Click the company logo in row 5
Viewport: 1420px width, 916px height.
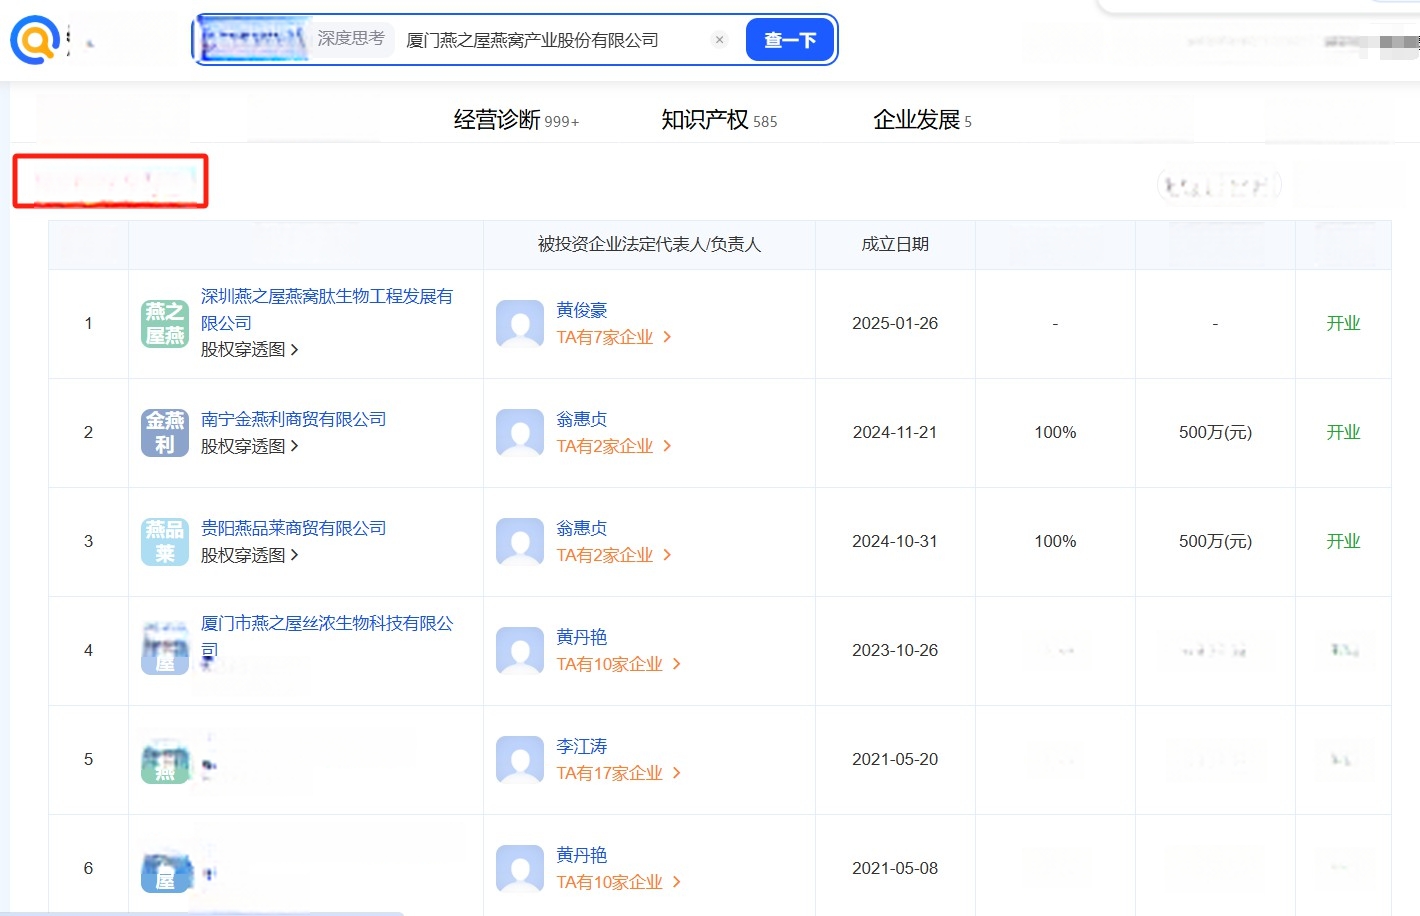coord(165,760)
